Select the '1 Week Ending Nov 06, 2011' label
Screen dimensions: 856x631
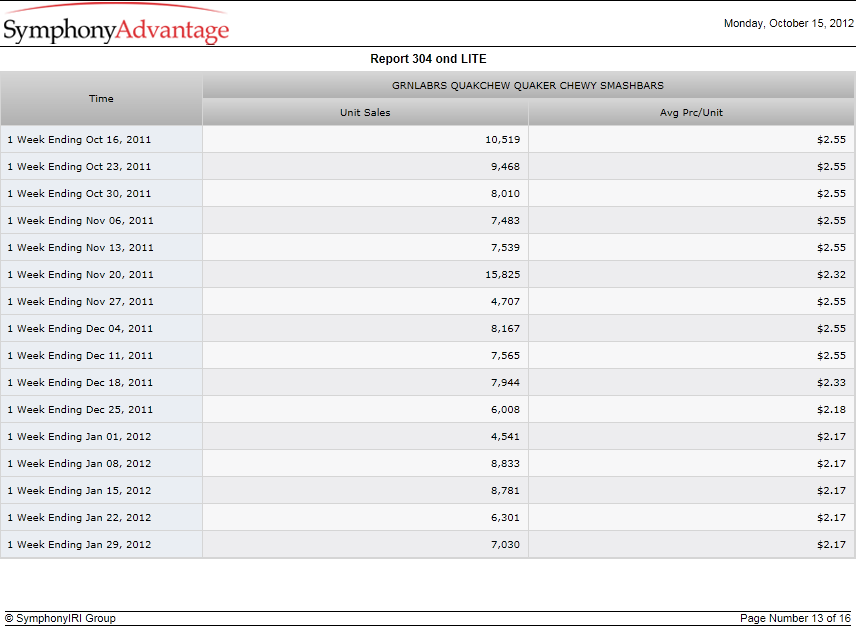coord(80,221)
